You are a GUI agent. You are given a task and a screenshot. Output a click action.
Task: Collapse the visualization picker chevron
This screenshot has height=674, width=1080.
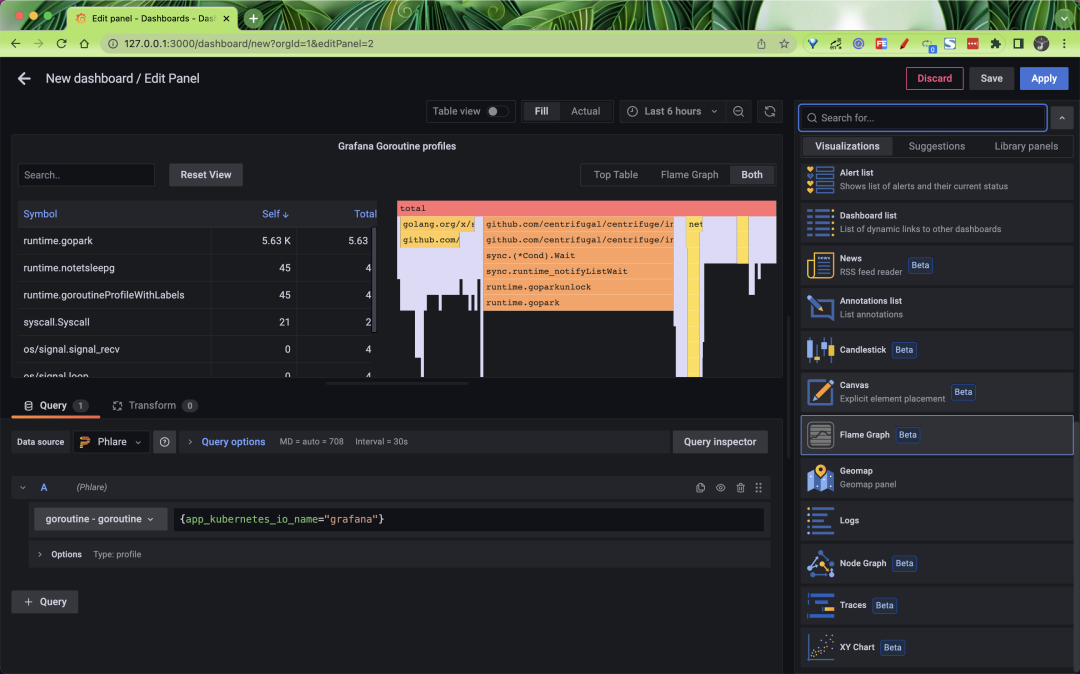(x=1062, y=118)
